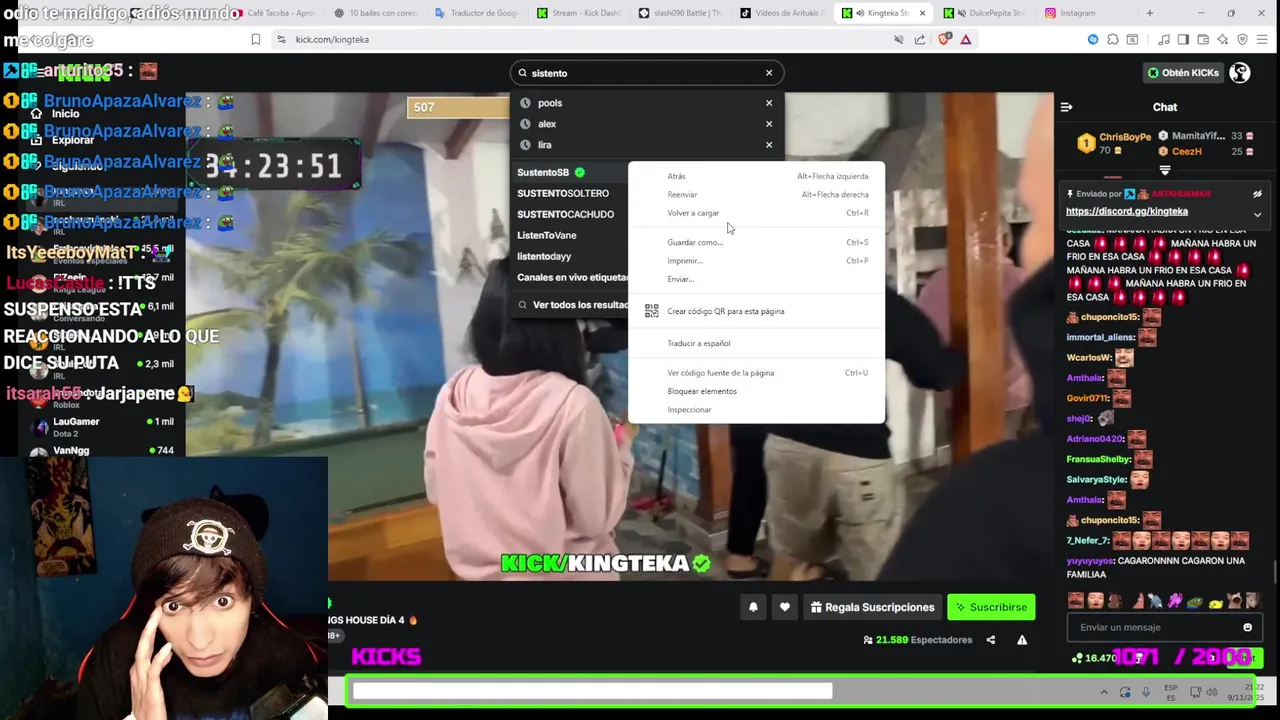Open a new browser tab with plus
The height and width of the screenshot is (720, 1280).
click(1149, 13)
